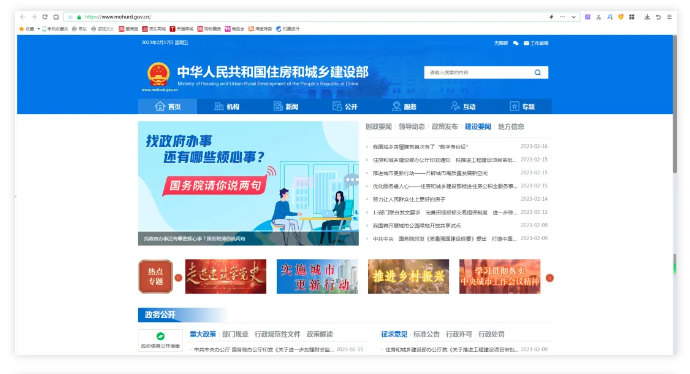Click the 实施城市更新行动 banner
The width and height of the screenshot is (690, 374).
[x=317, y=276]
